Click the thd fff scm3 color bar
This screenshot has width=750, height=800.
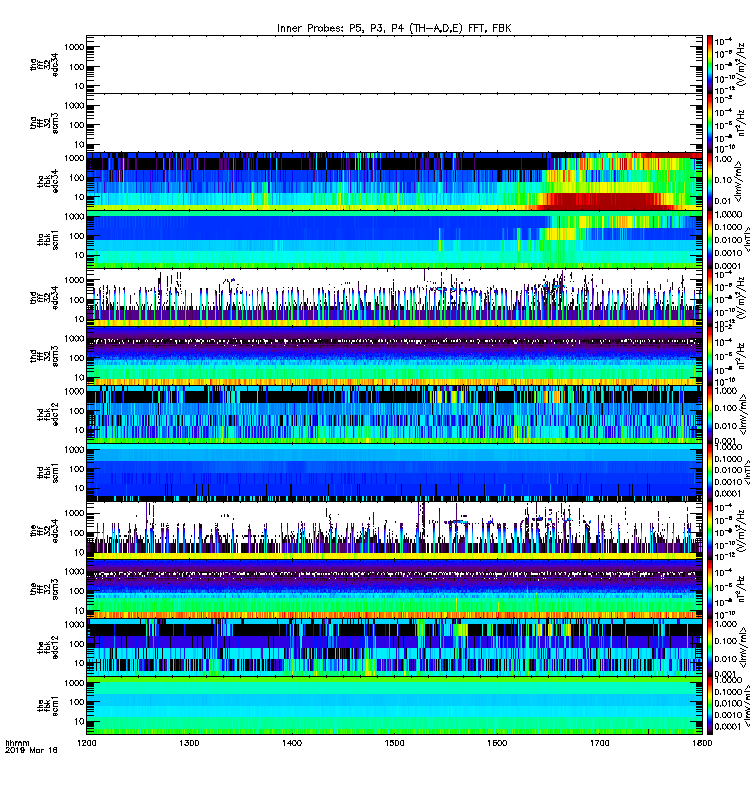click(709, 356)
